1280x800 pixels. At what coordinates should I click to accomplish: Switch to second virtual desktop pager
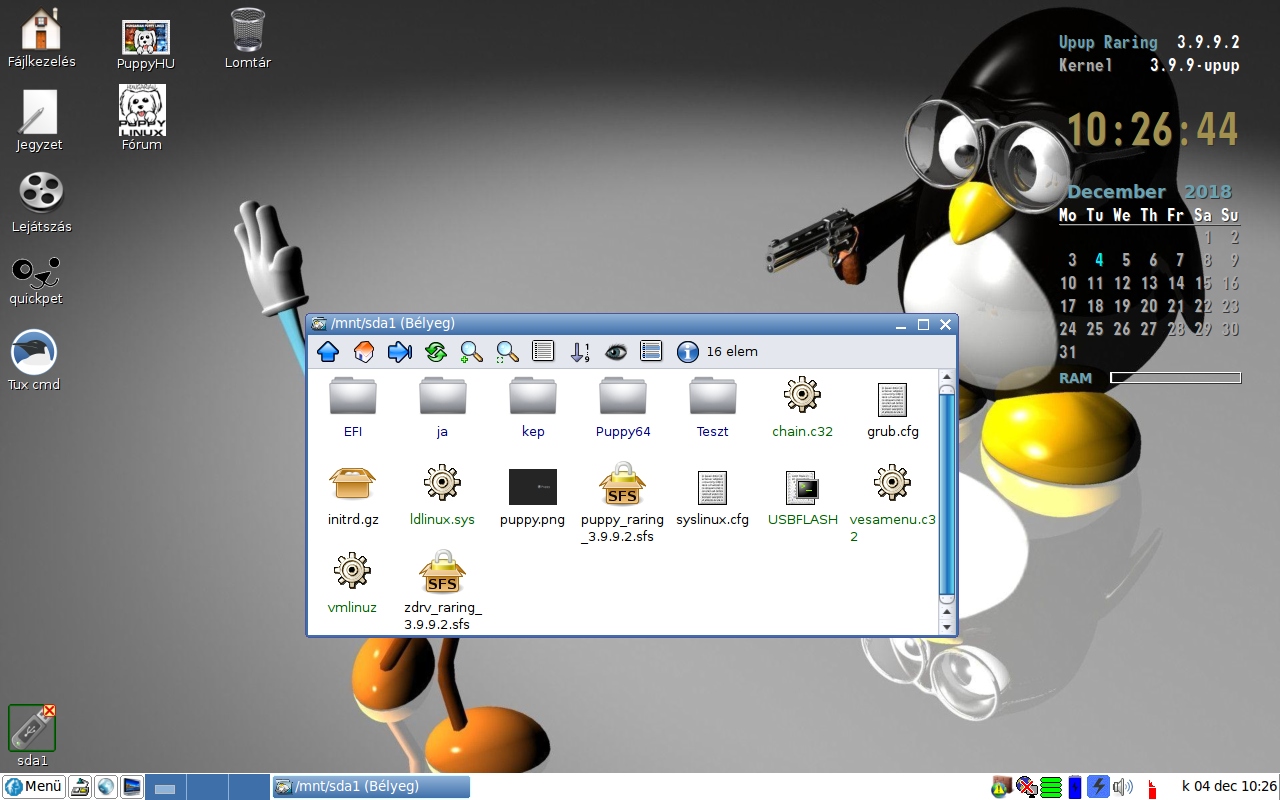(x=207, y=787)
